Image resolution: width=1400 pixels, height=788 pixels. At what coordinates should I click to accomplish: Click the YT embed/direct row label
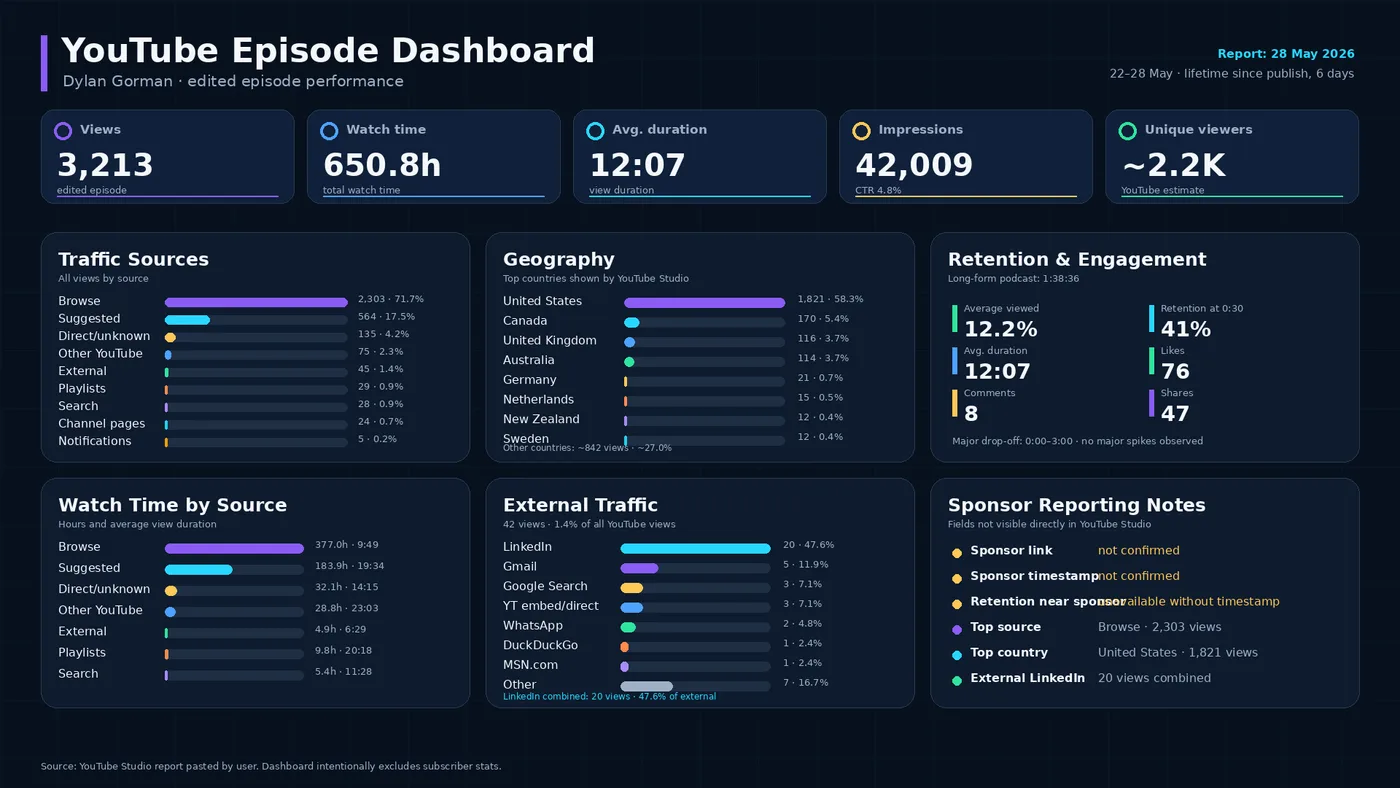tap(551, 606)
